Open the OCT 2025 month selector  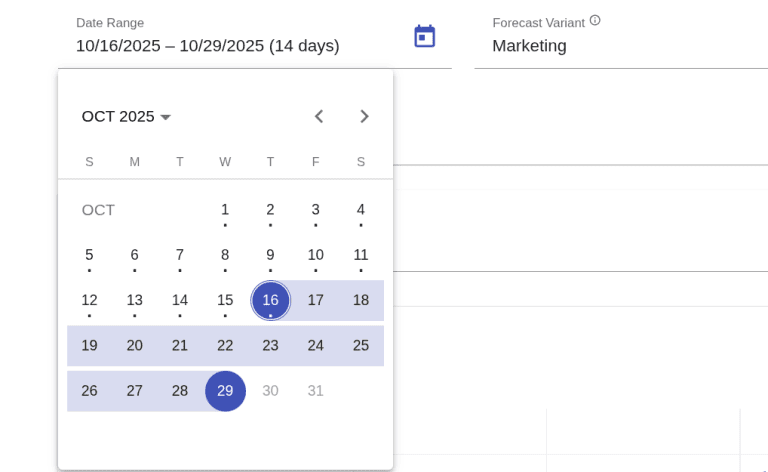click(x=126, y=117)
